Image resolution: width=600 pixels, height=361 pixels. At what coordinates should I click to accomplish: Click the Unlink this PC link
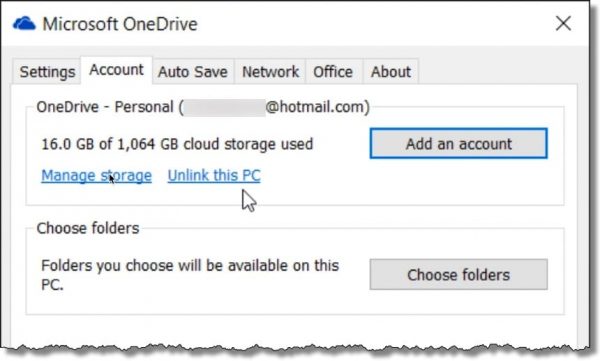[214, 175]
